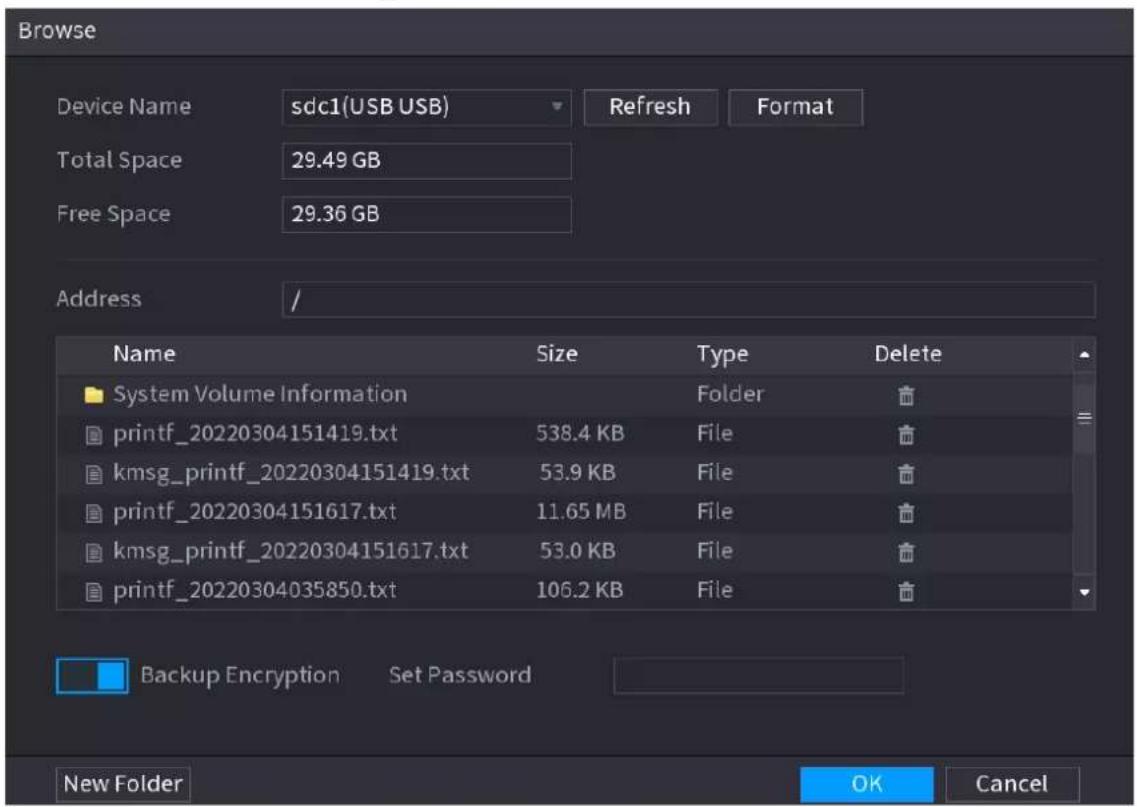Select file name kmsg_printf_20220304151617.txt
1137x807 pixels.
click(x=291, y=551)
